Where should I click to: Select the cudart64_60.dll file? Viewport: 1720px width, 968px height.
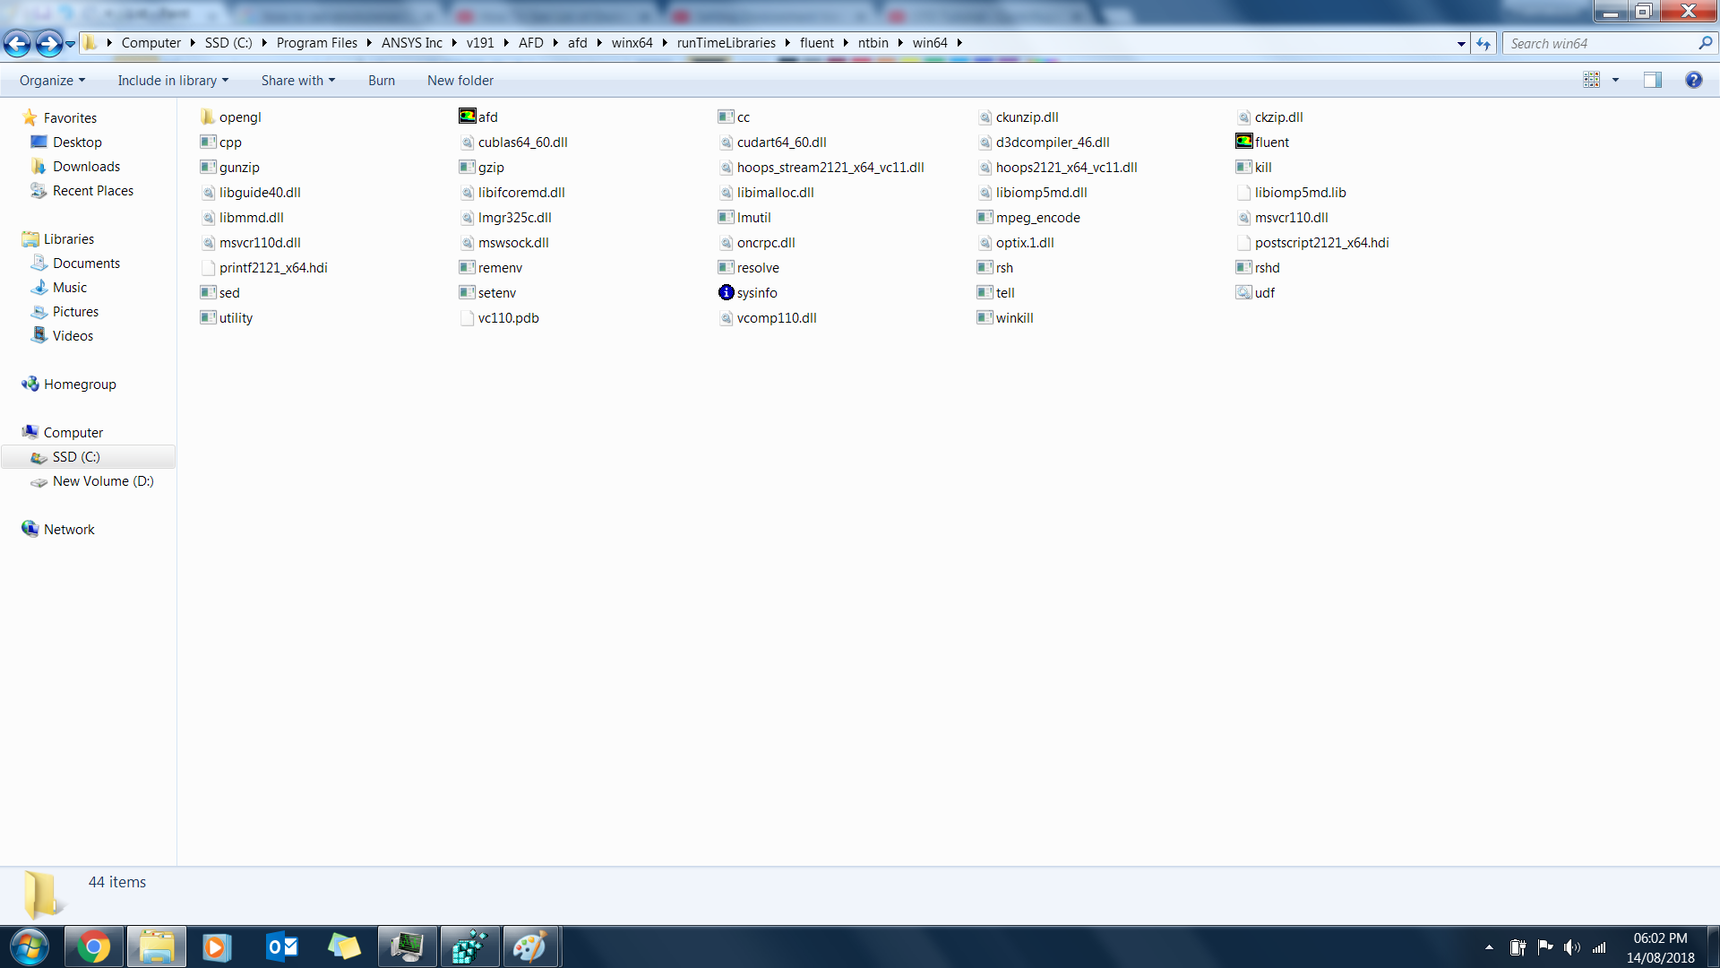click(x=772, y=142)
